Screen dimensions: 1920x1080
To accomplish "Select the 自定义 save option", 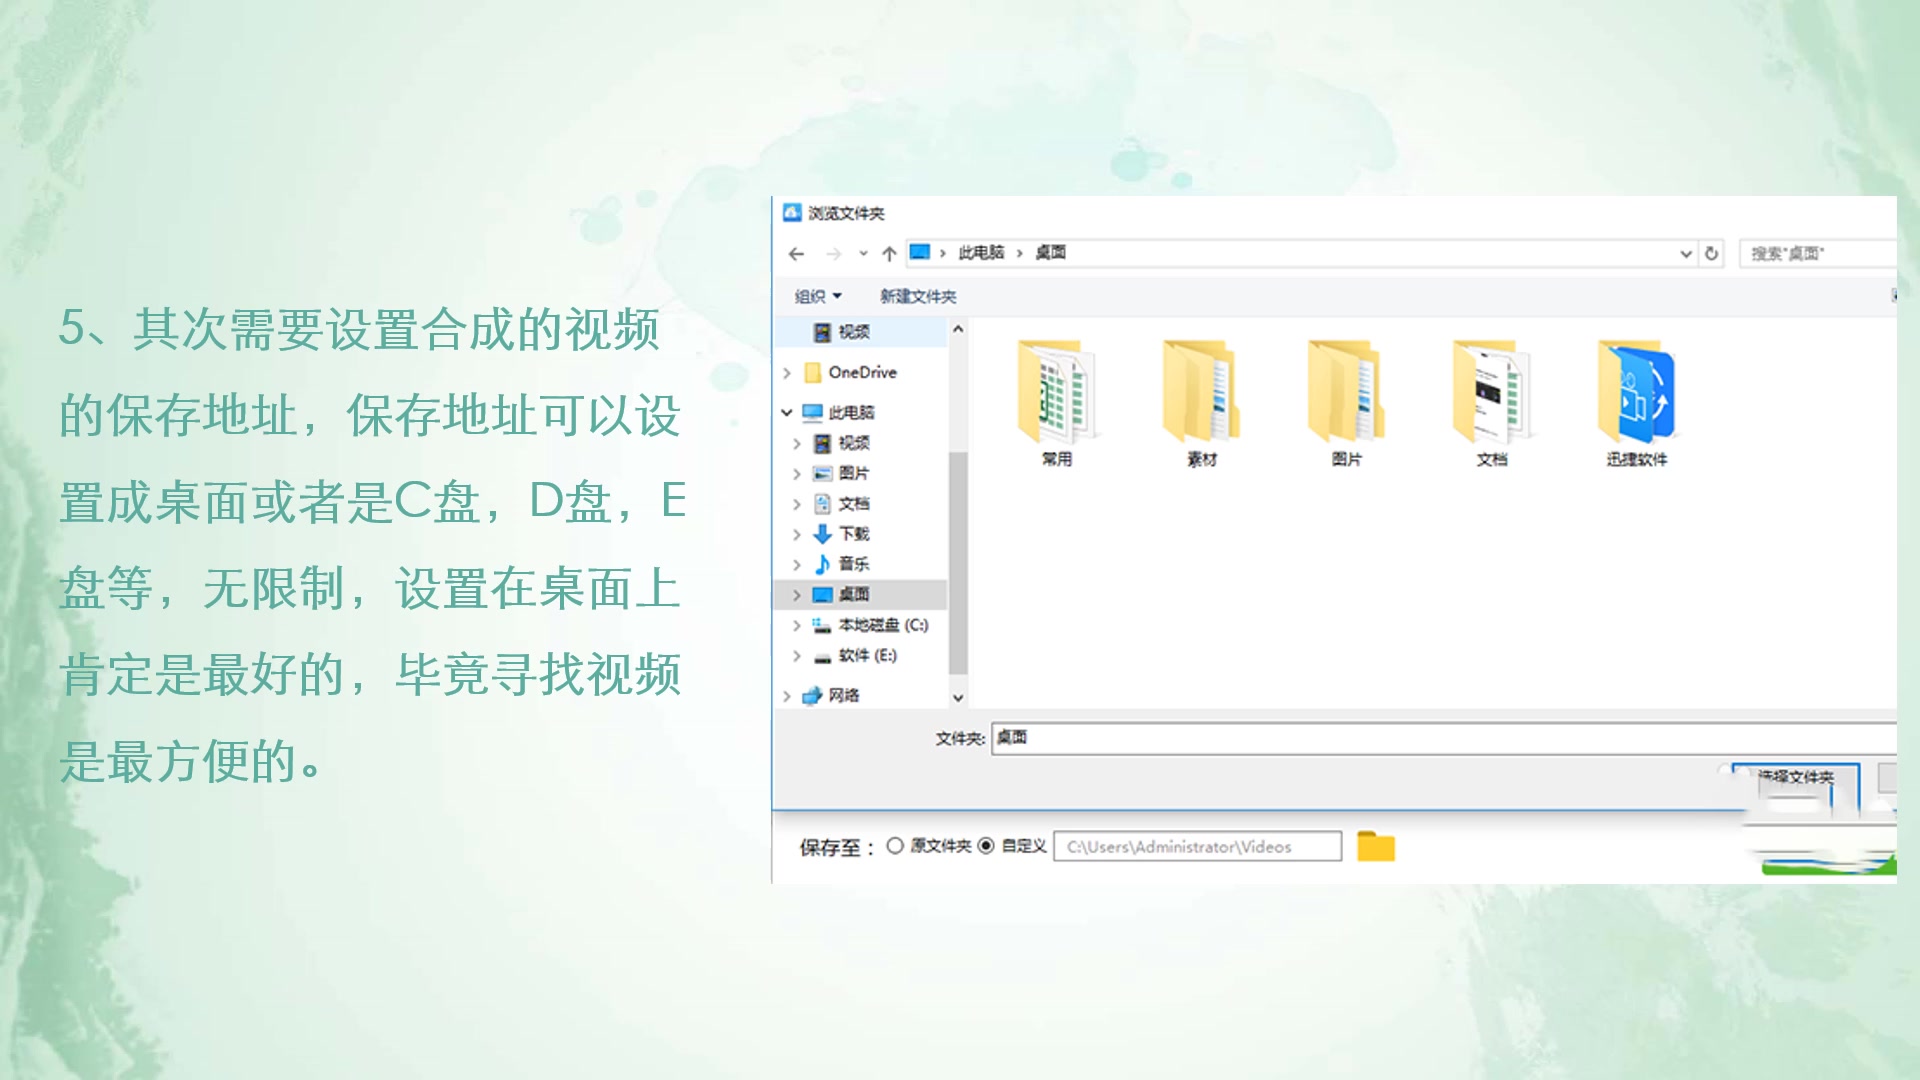I will pos(985,845).
